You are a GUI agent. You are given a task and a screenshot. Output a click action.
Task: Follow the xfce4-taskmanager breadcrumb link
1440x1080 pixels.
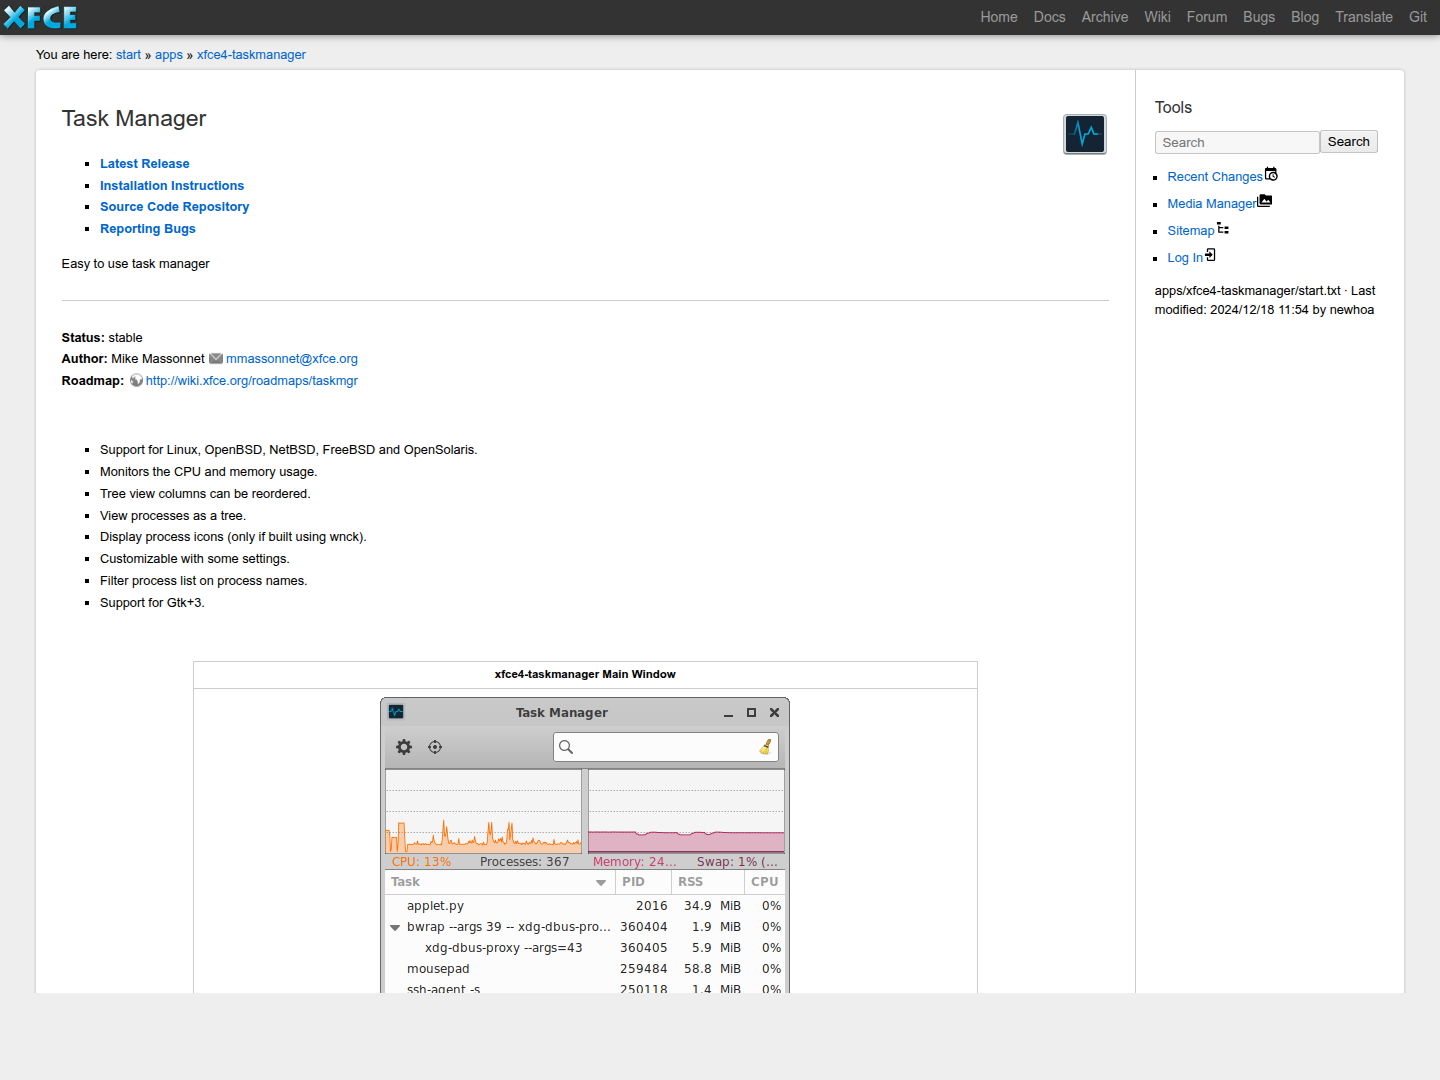click(x=251, y=55)
